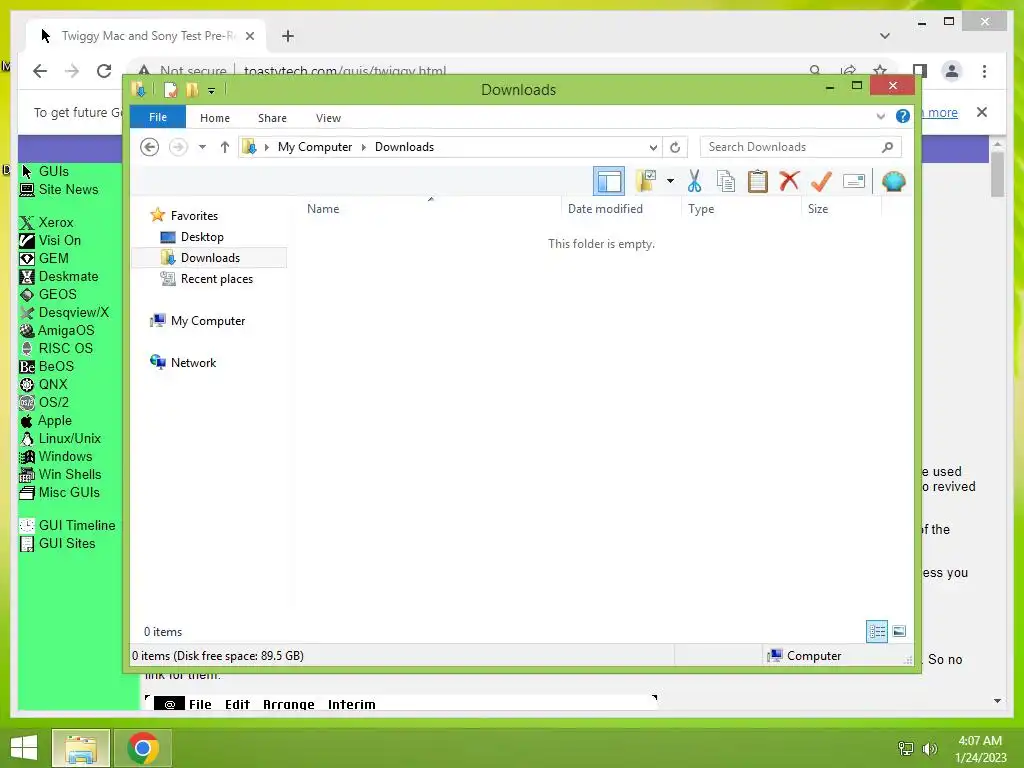Image resolution: width=1024 pixels, height=768 pixels.
Task: Expand the ribbon with the chevron
Action: tap(880, 117)
